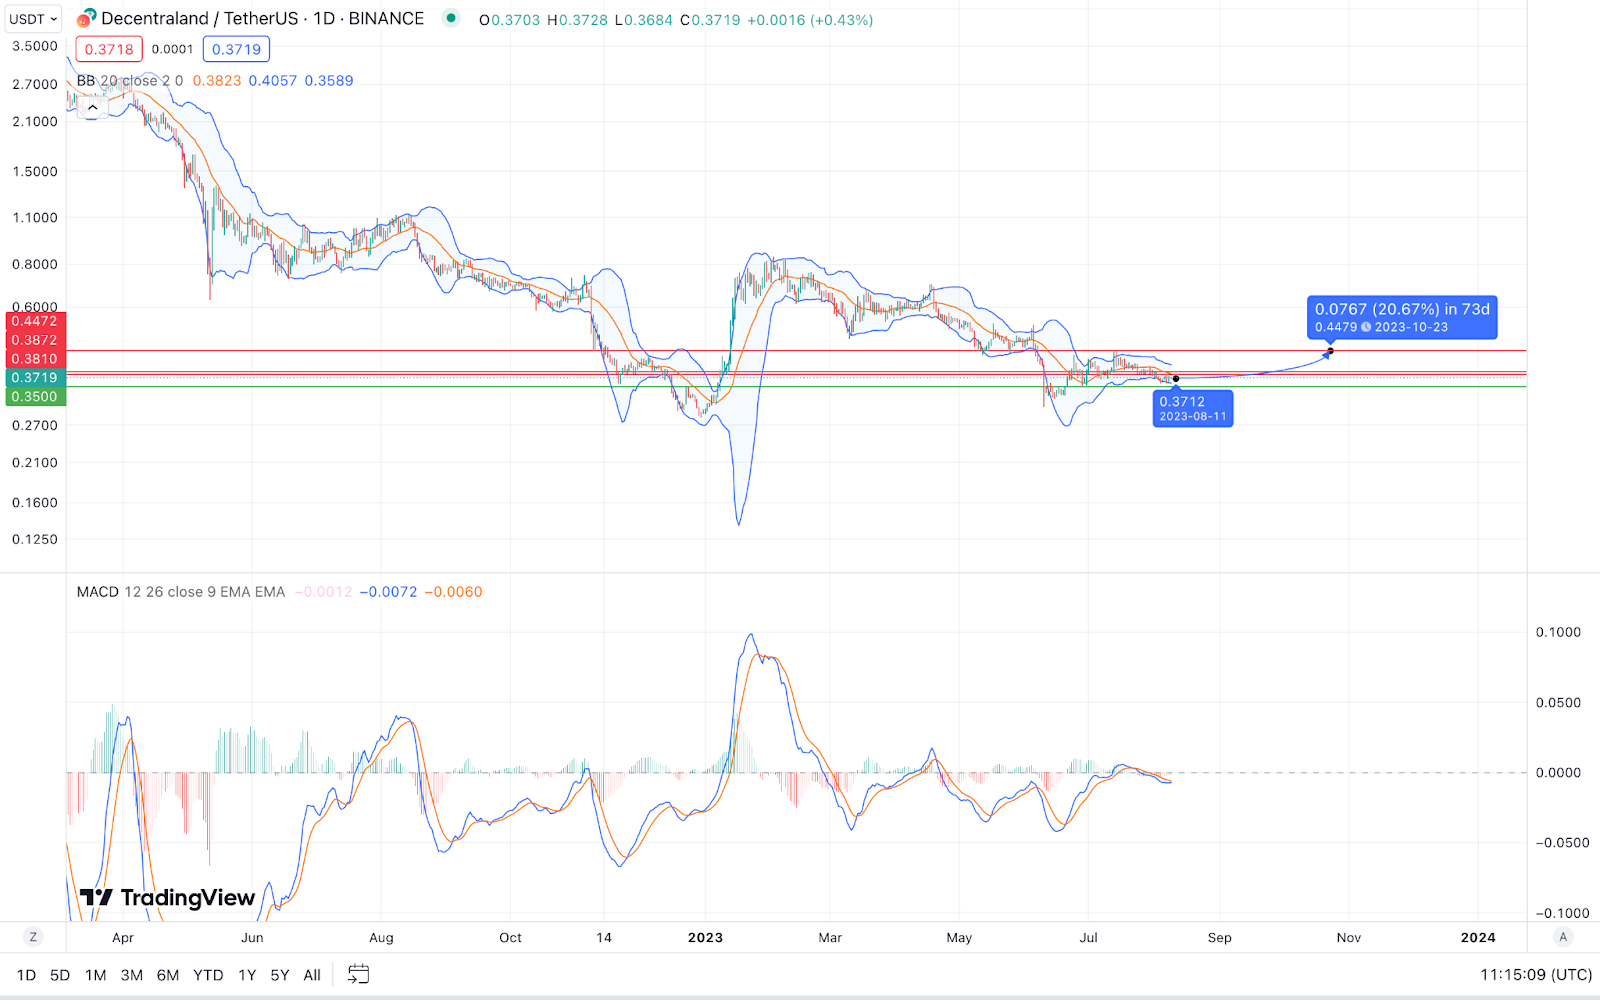Collapse the indicator legend chevron
Viewport: 1600px width, 1000px height.
92,108
